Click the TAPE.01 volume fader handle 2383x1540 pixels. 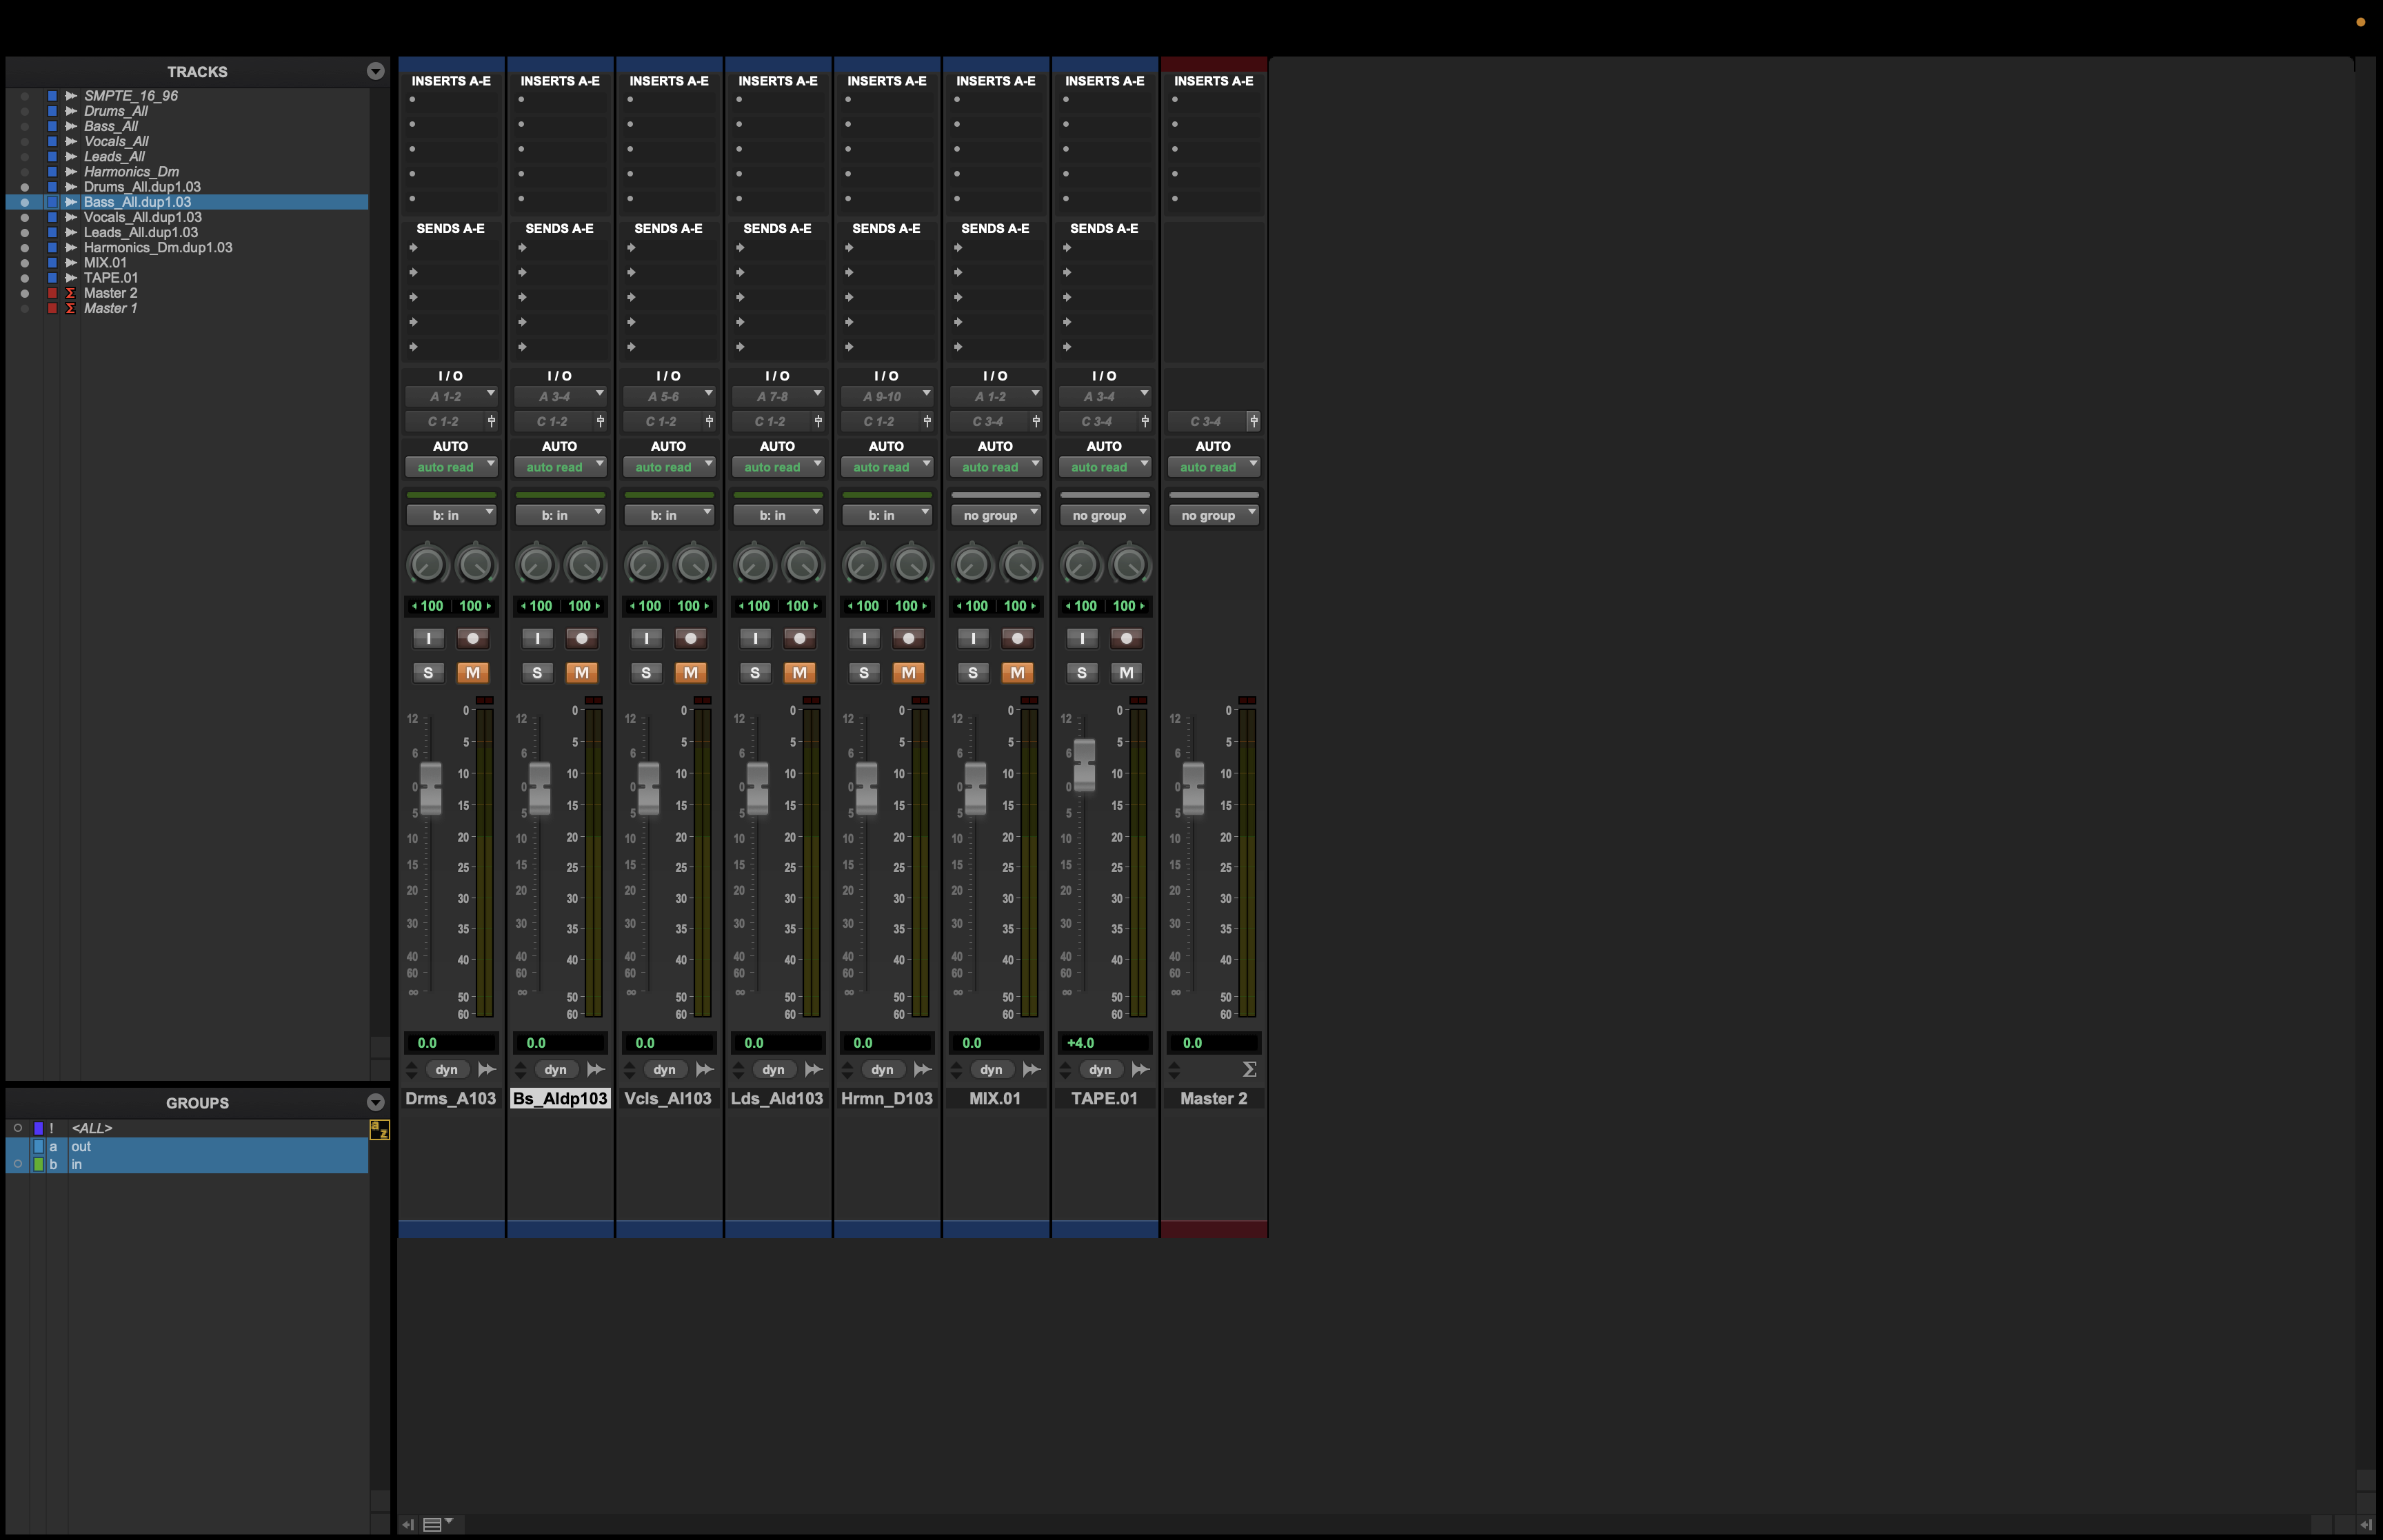[x=1084, y=764]
